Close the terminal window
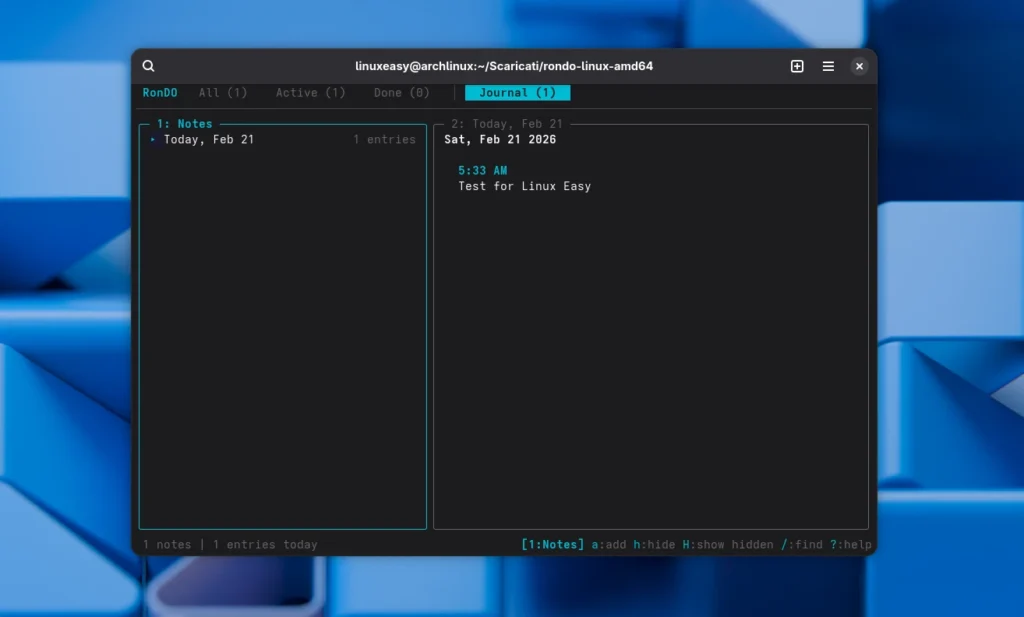The width and height of the screenshot is (1024, 617). (859, 66)
